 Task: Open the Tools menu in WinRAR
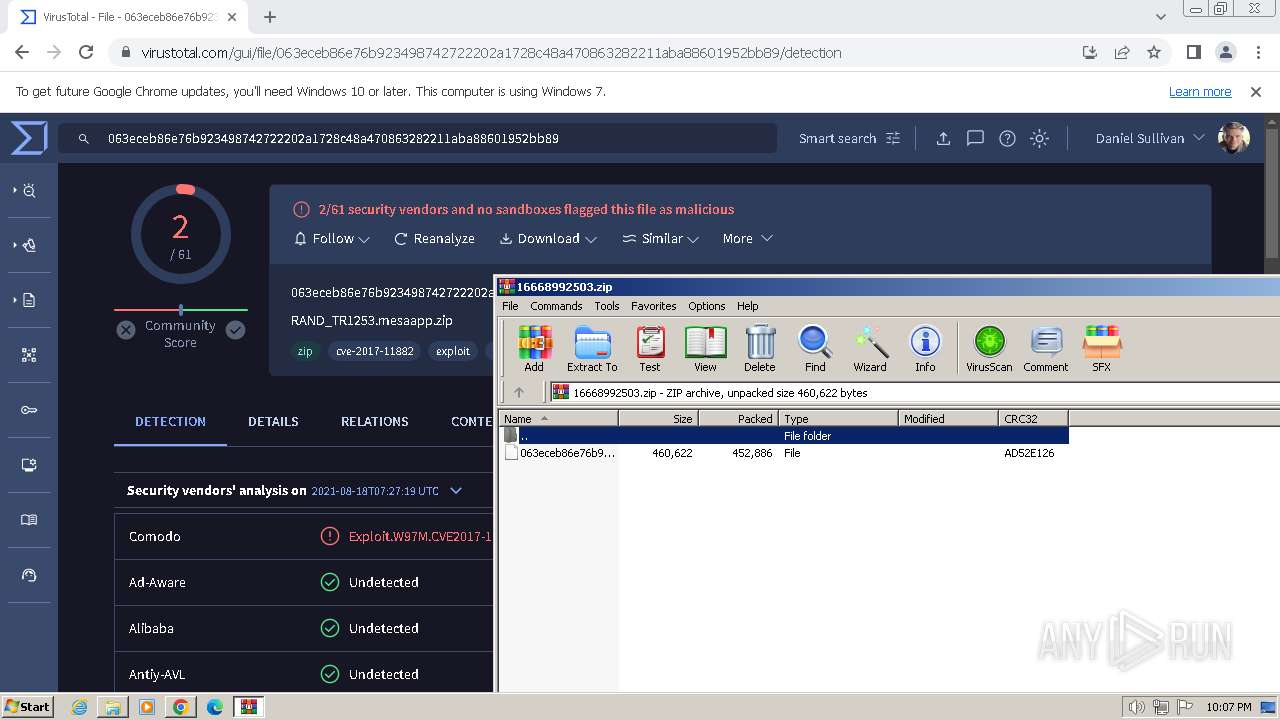(607, 306)
